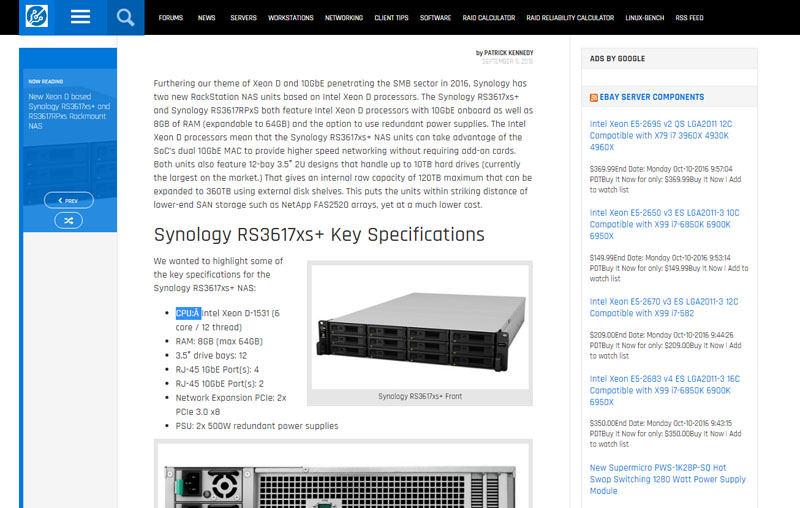Image resolution: width=800 pixels, height=508 pixels.
Task: Open the Intel Xeon E5-2650 v3 listing
Action: pyautogui.click(x=664, y=224)
